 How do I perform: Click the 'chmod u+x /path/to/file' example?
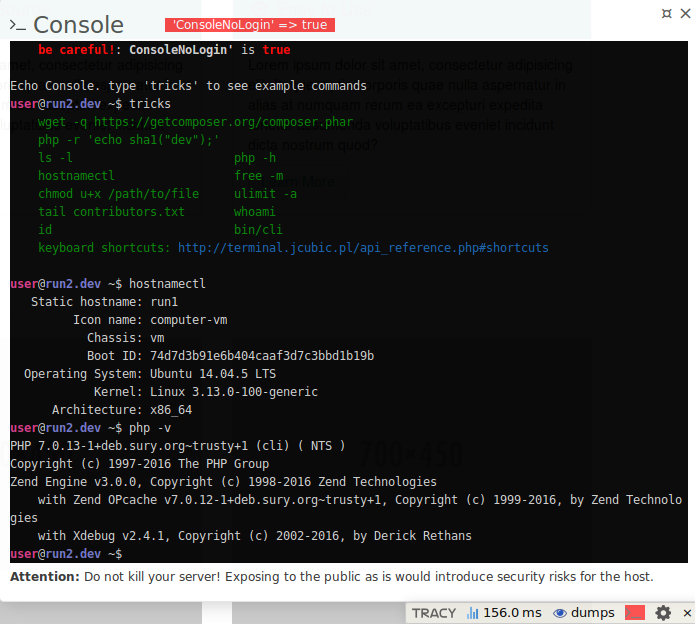pos(118,194)
